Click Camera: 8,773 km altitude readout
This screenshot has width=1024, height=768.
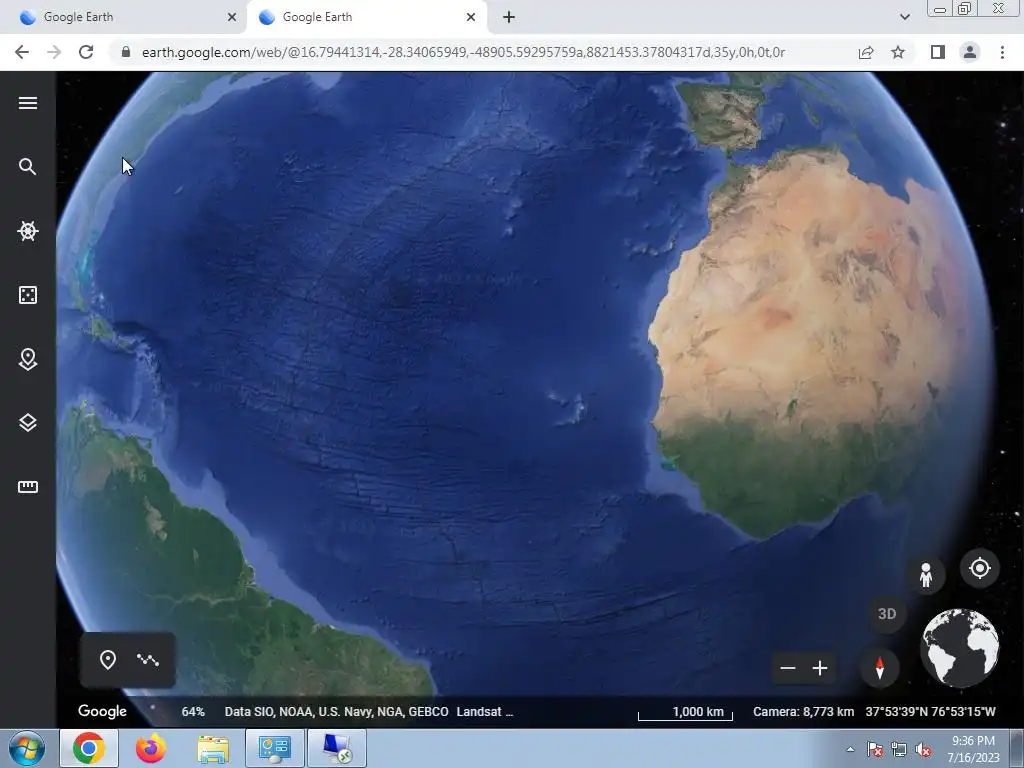click(x=803, y=712)
